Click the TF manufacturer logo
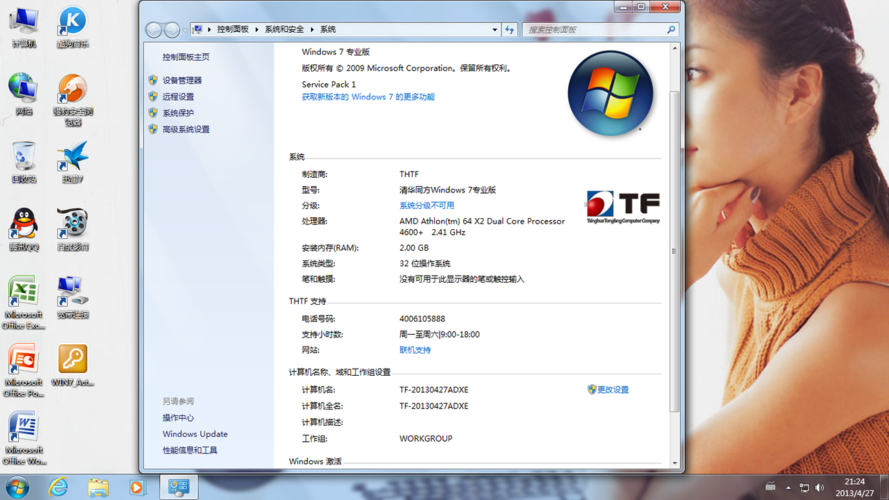889x500 pixels. (623, 207)
